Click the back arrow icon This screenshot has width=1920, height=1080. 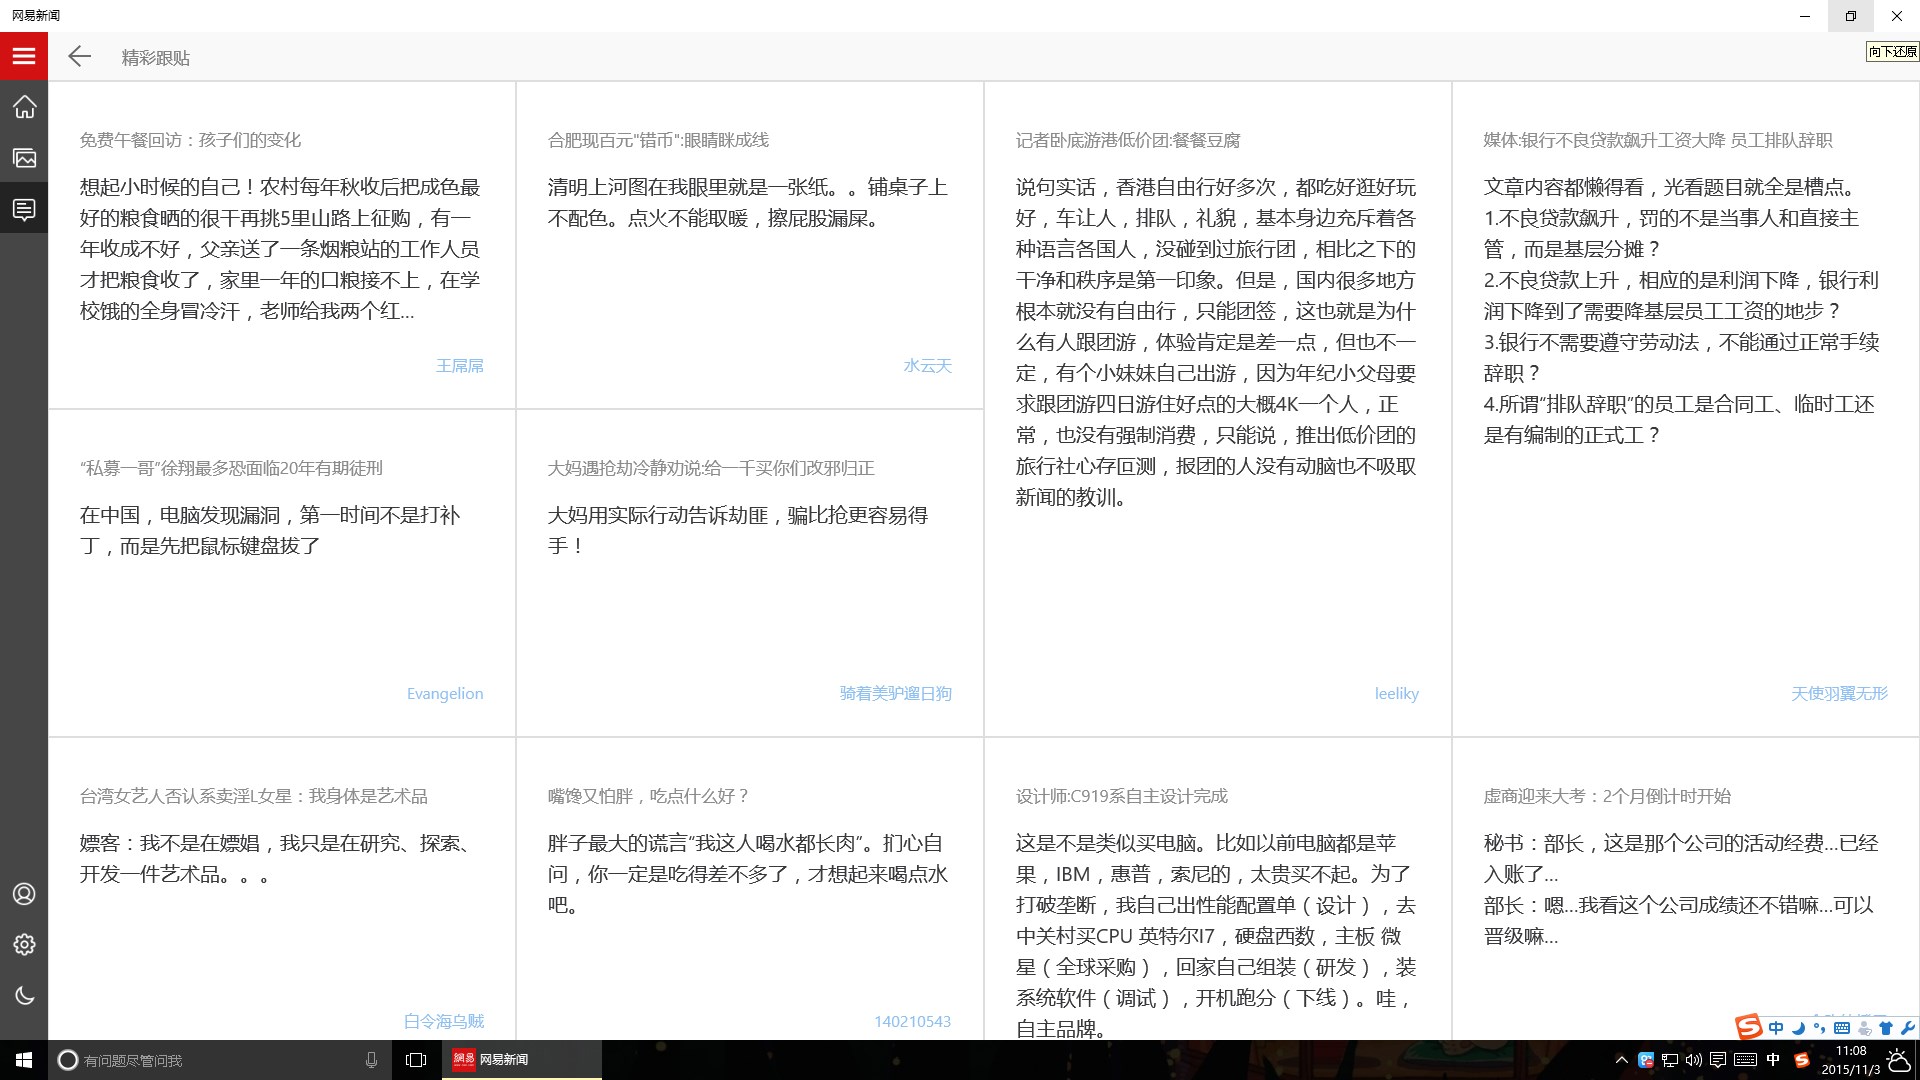coord(80,57)
